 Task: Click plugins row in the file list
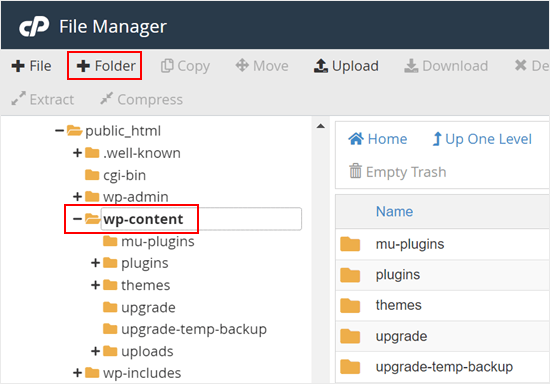[x=443, y=275]
